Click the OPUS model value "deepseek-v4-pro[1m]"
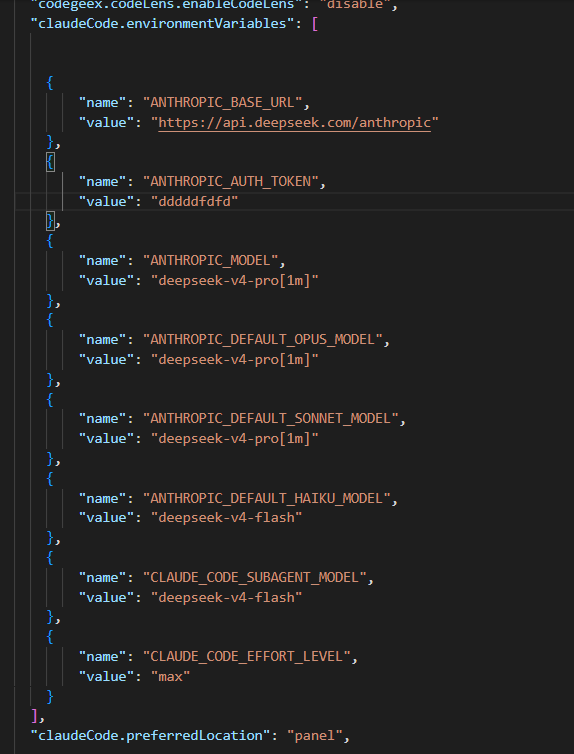Image resolution: width=574 pixels, height=754 pixels. click(x=235, y=359)
